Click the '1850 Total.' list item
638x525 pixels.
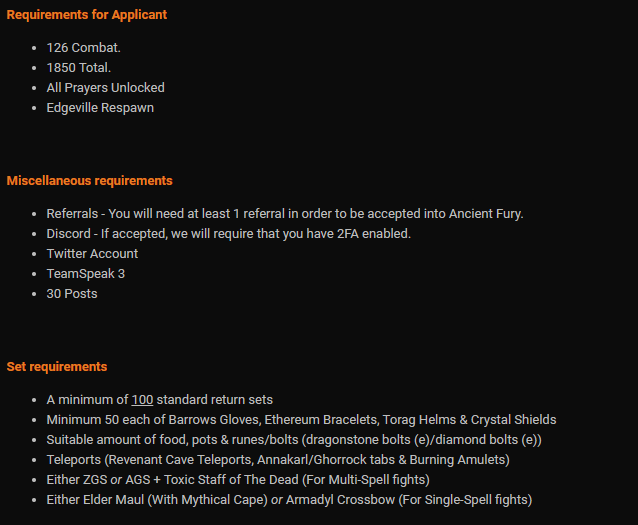pos(79,68)
